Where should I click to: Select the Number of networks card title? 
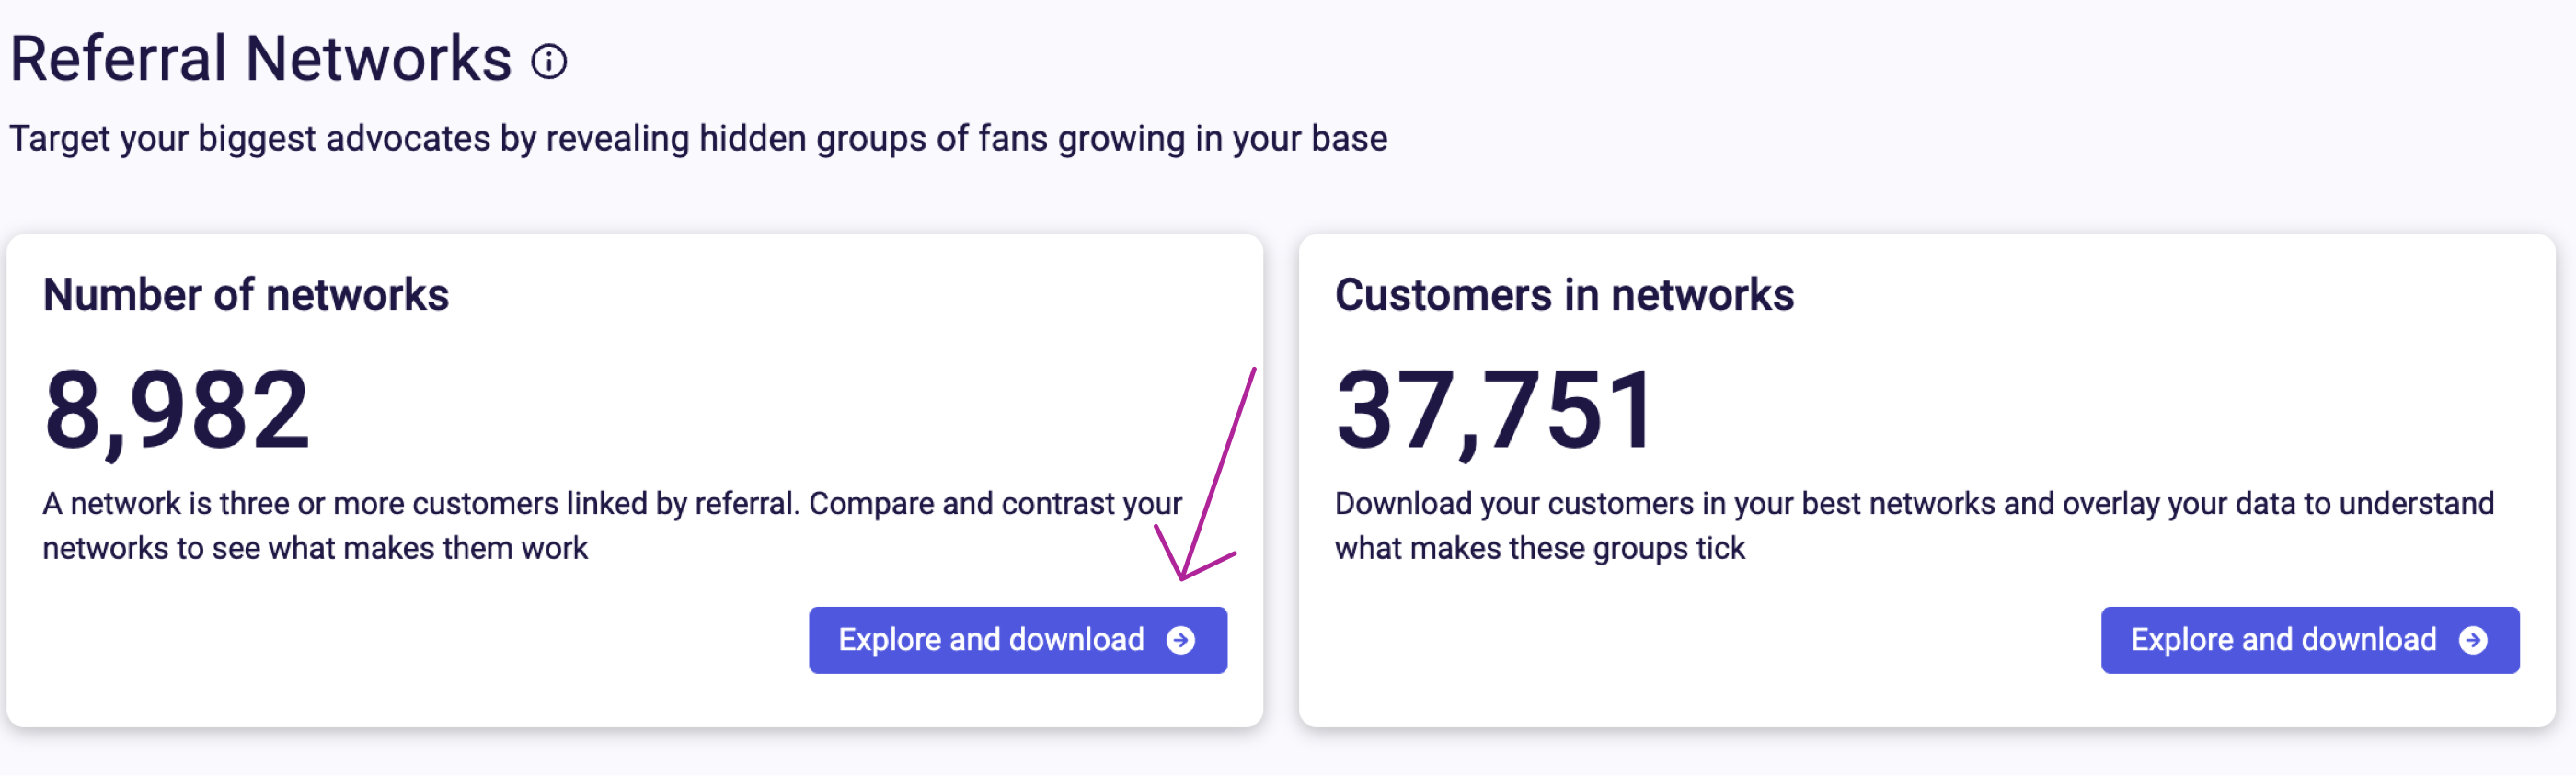(246, 295)
